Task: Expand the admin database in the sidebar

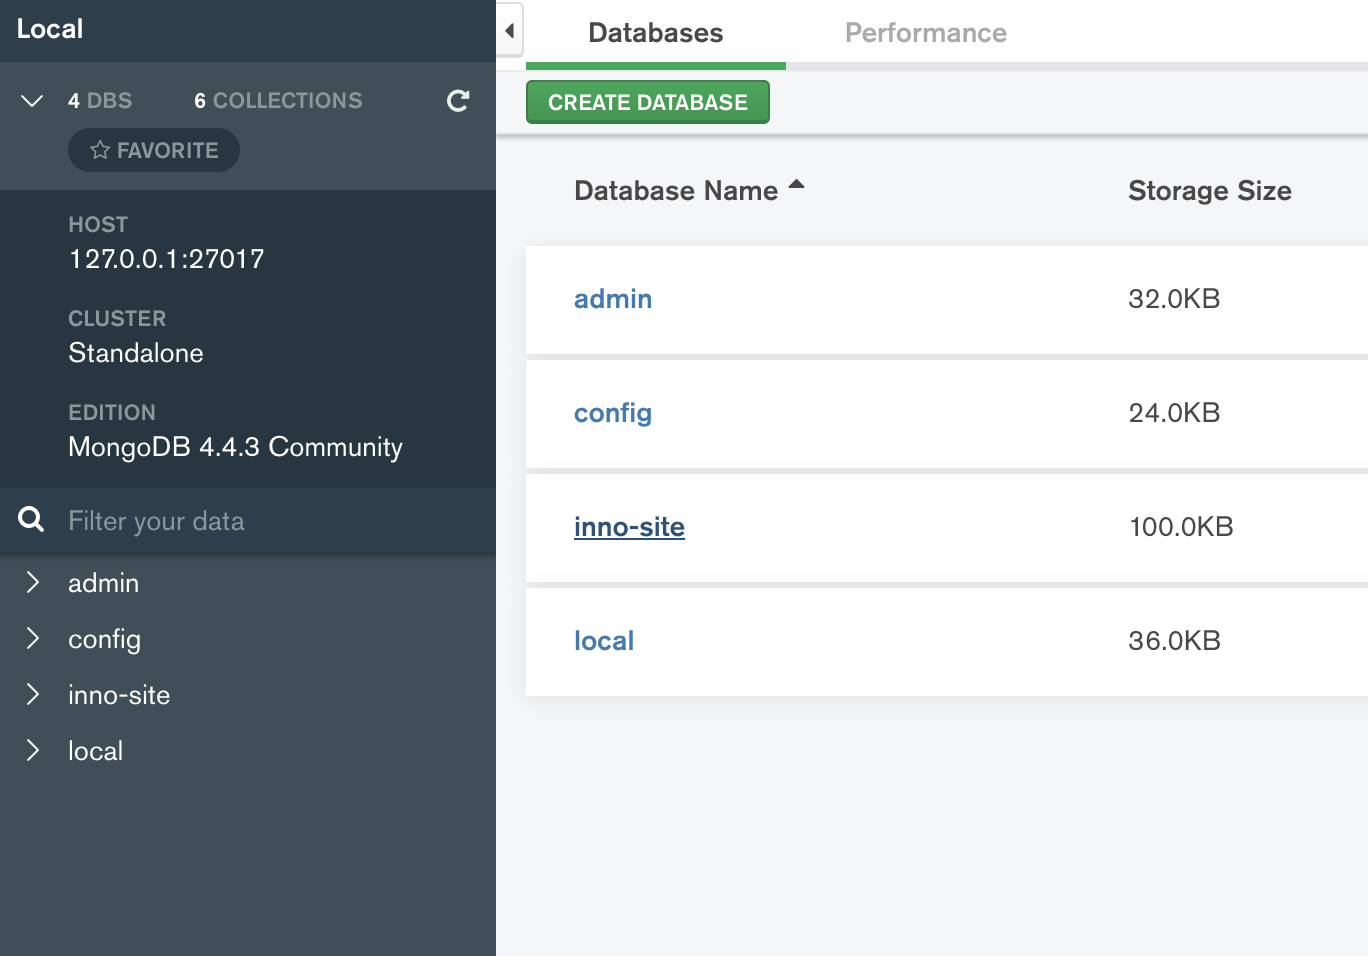Action: [x=32, y=583]
